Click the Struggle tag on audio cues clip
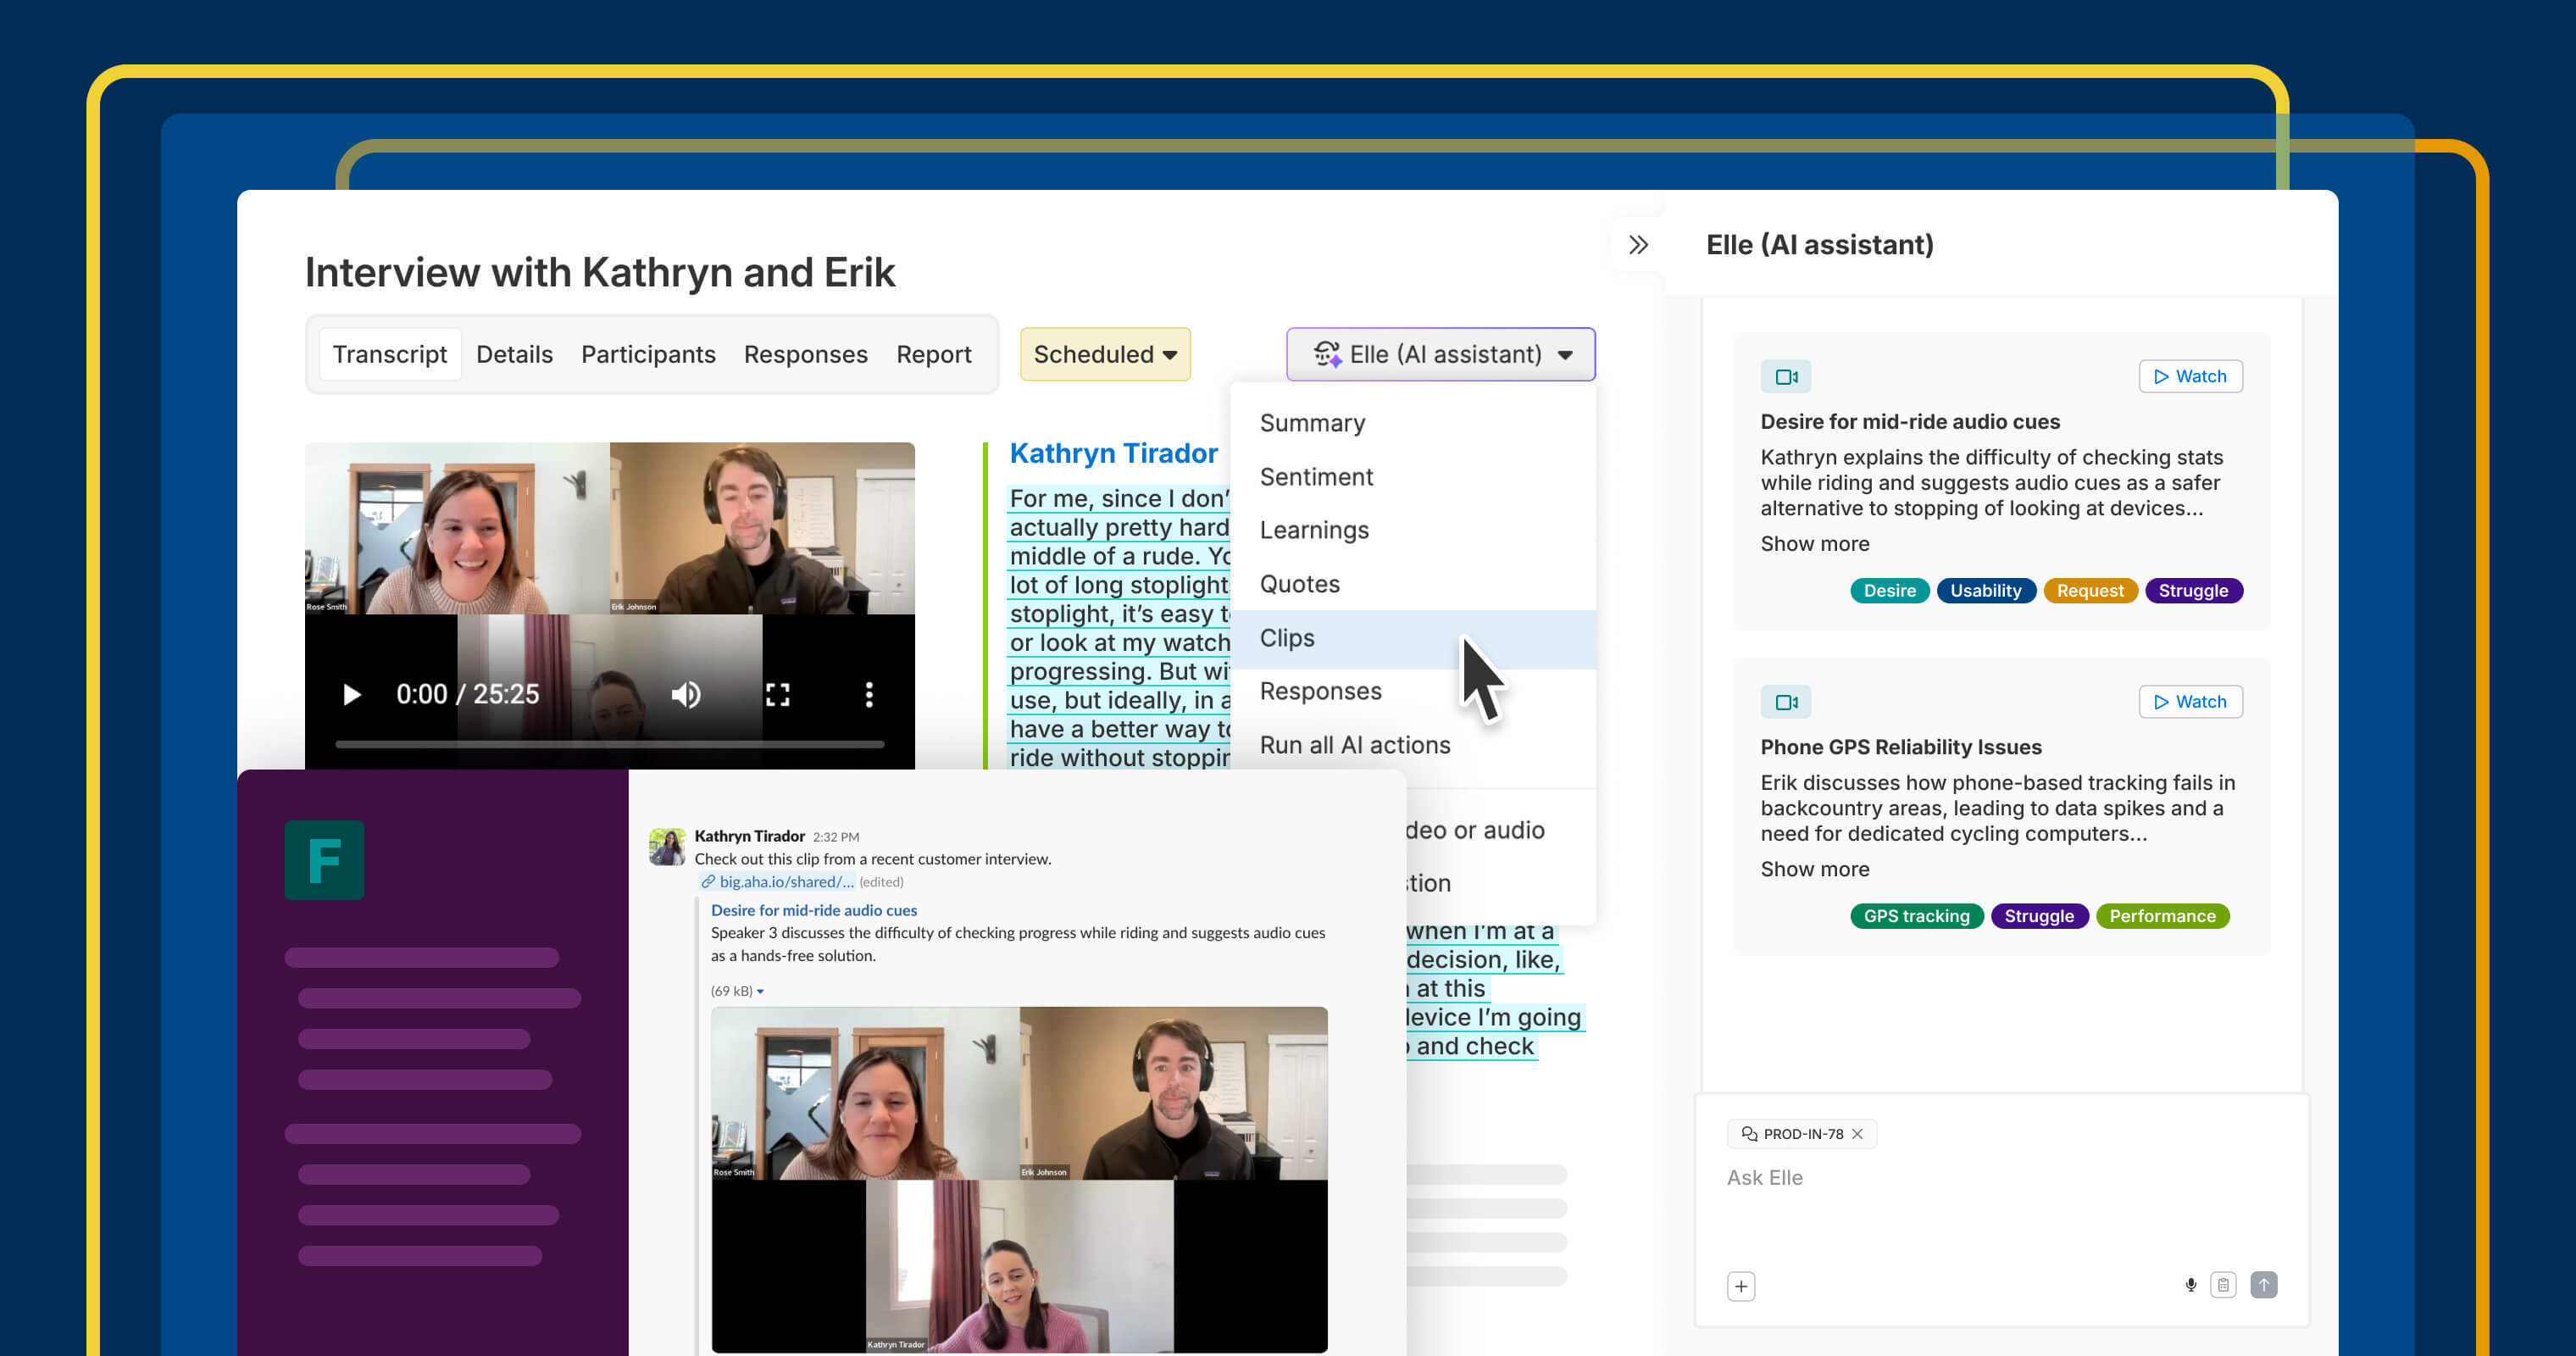The width and height of the screenshot is (2576, 1356). [2193, 591]
